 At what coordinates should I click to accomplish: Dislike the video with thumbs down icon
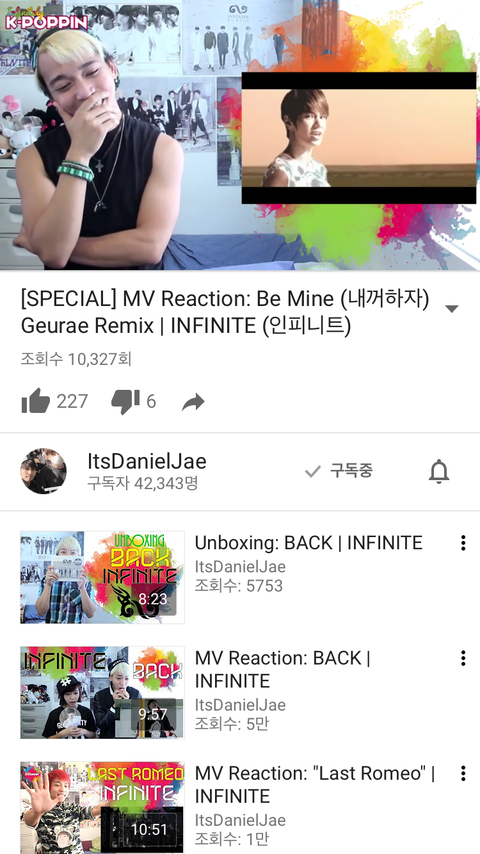(125, 402)
